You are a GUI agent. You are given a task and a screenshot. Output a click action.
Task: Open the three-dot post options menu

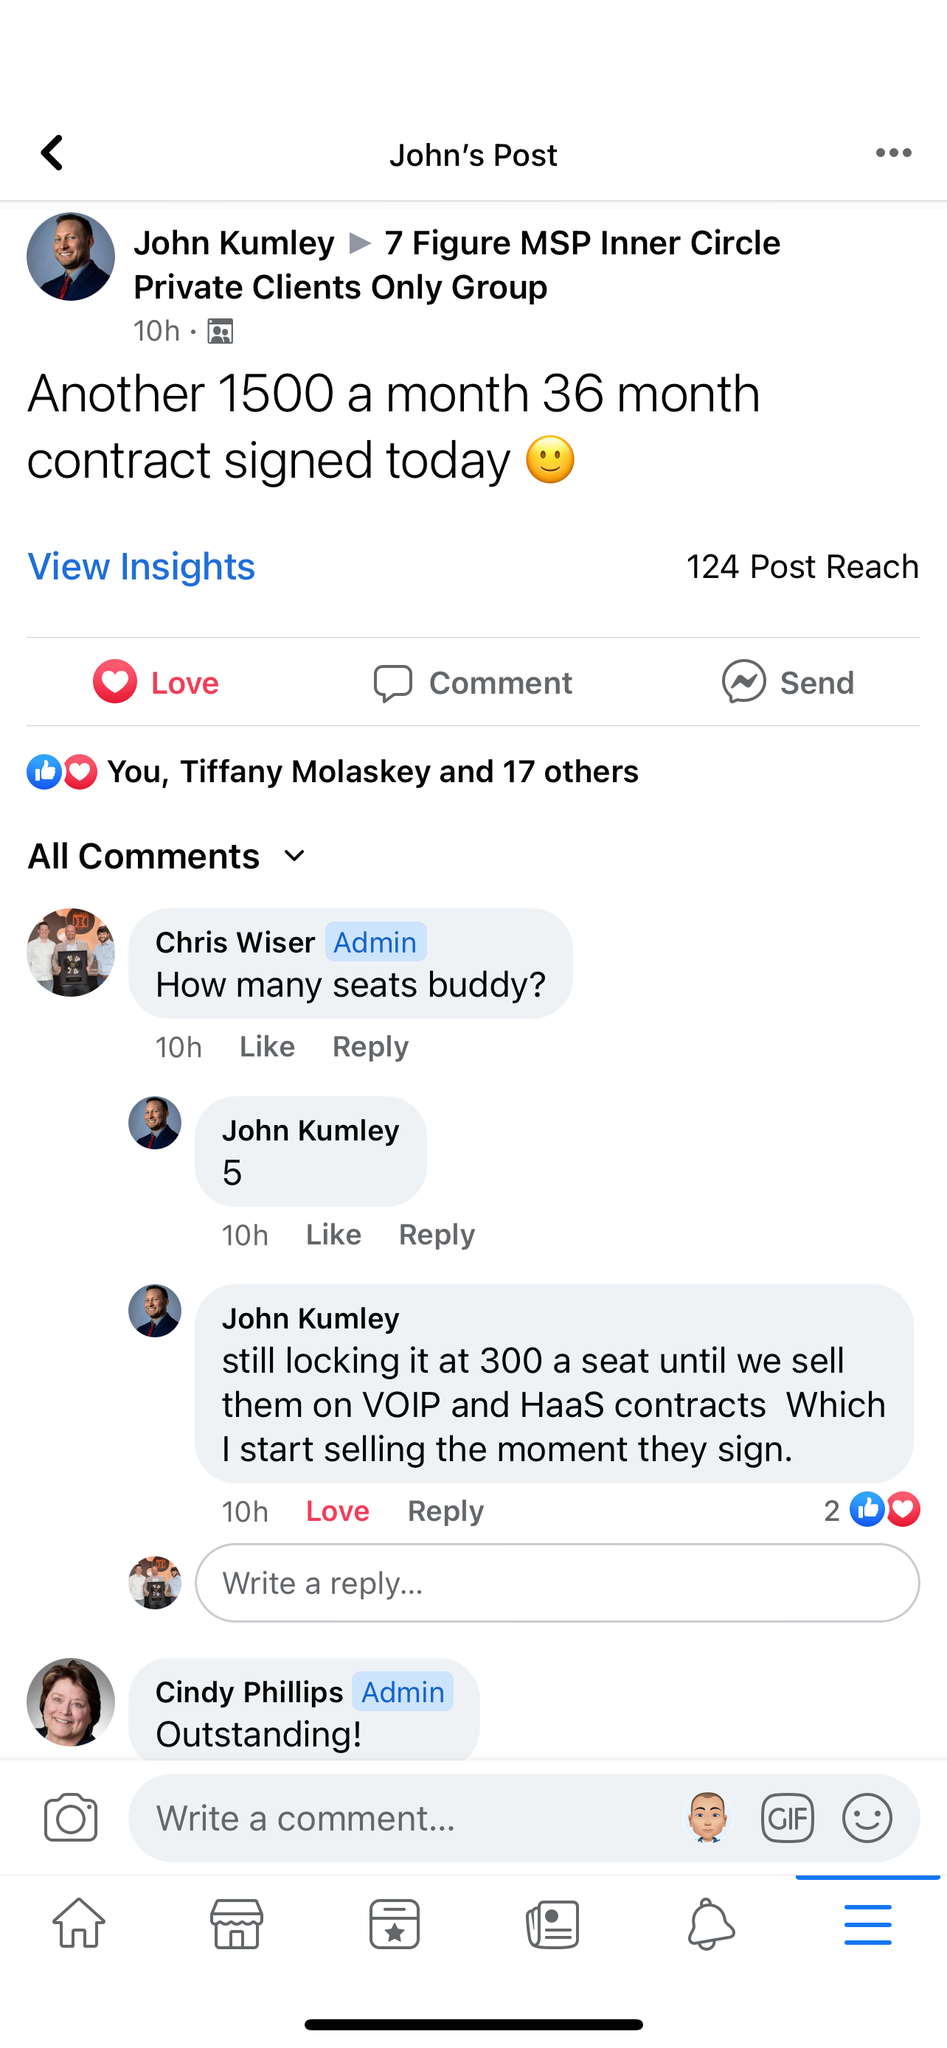893,153
